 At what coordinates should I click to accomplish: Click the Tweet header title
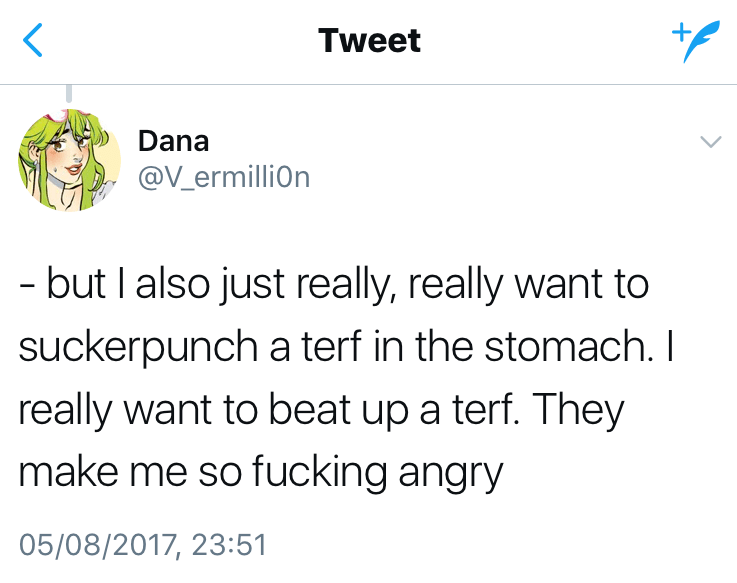click(x=369, y=41)
